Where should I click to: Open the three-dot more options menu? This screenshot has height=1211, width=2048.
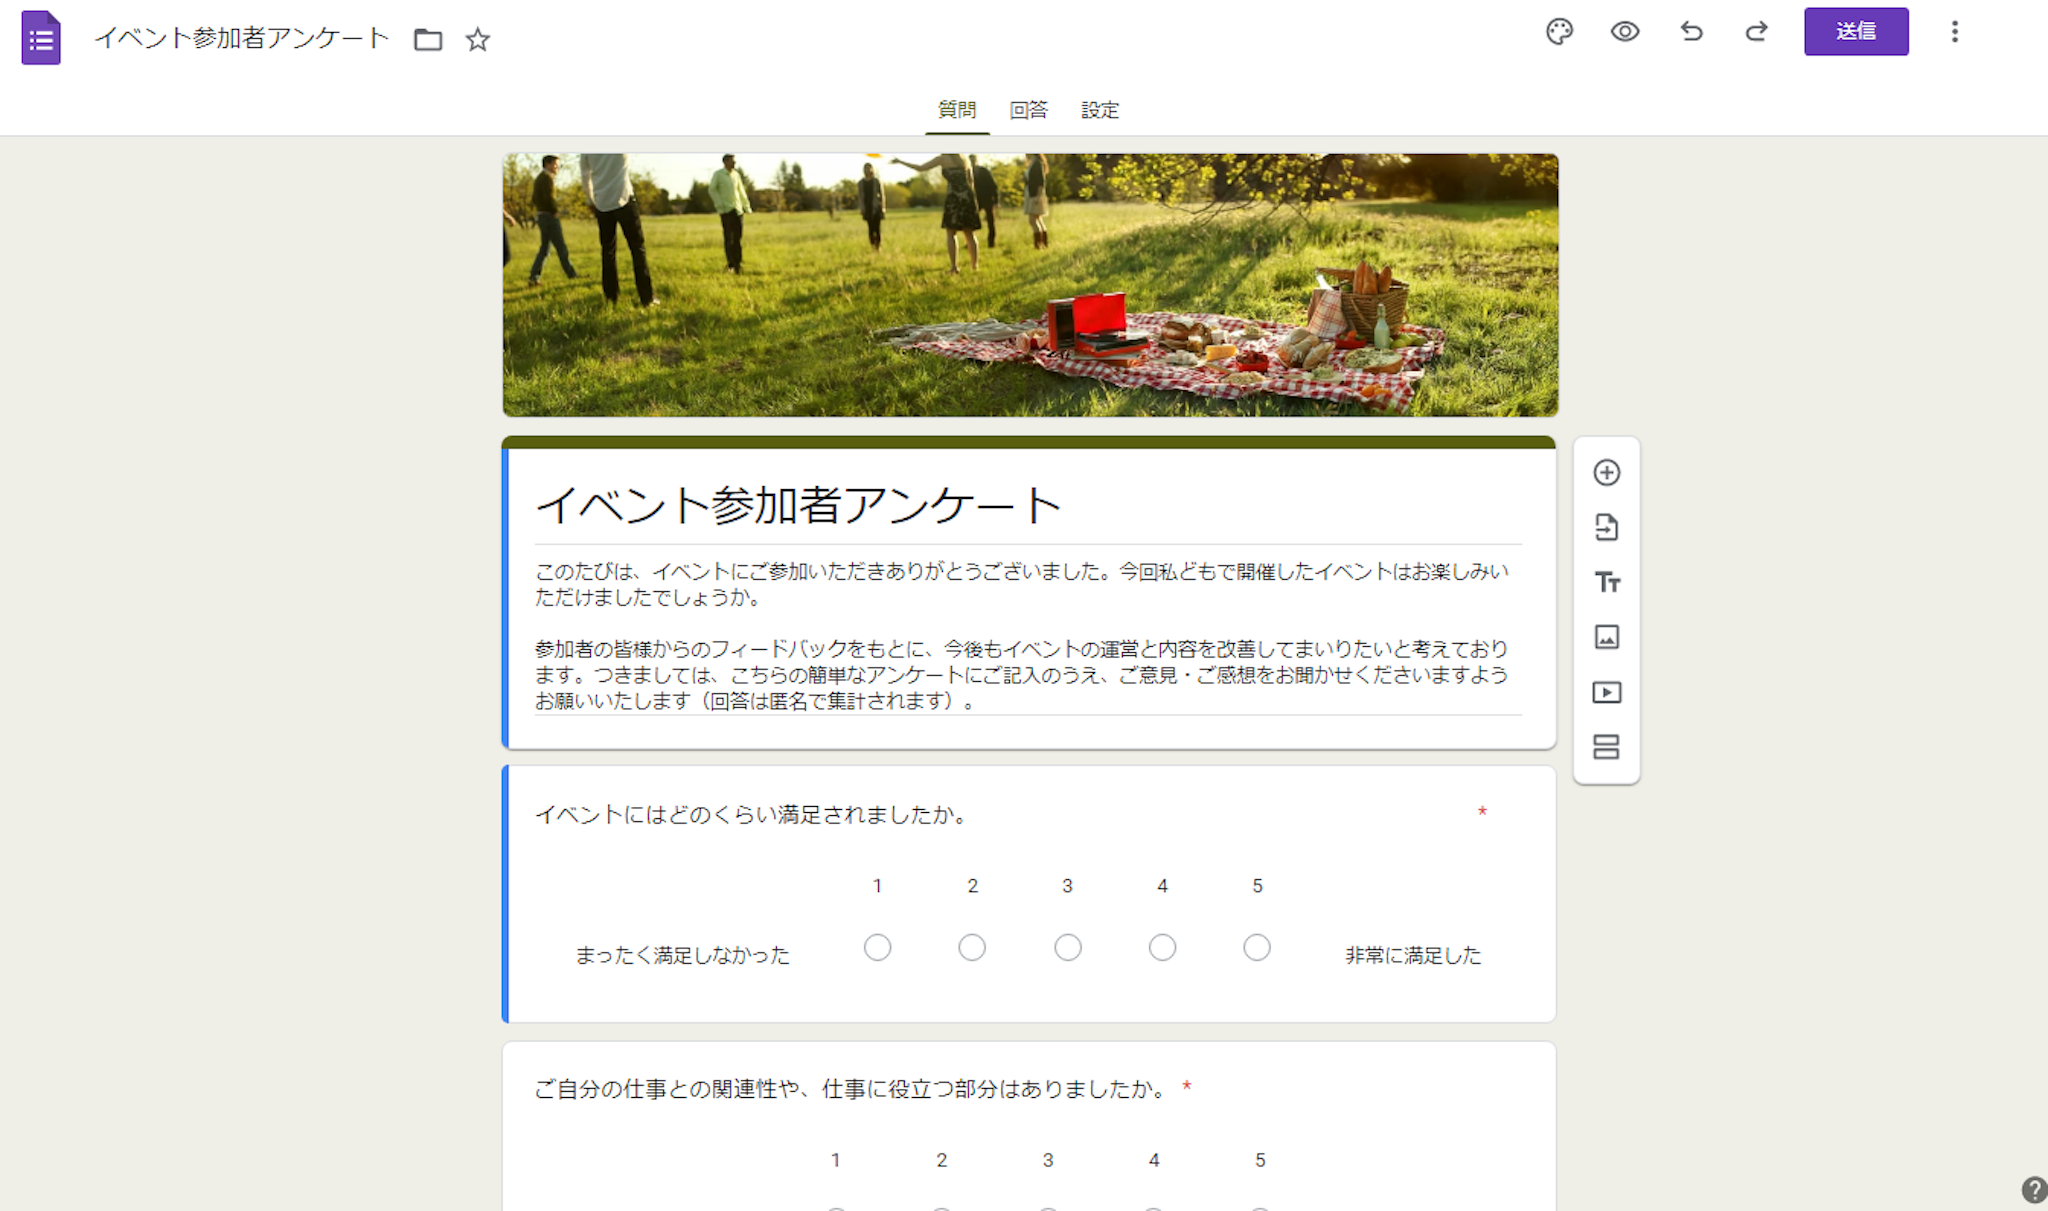click(1954, 32)
